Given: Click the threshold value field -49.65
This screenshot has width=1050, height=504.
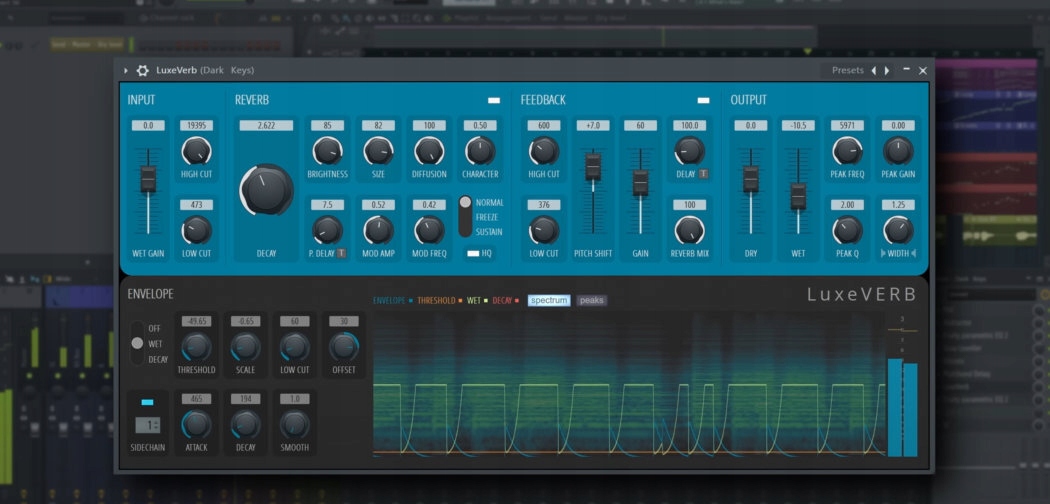Looking at the screenshot, I should click(x=196, y=321).
